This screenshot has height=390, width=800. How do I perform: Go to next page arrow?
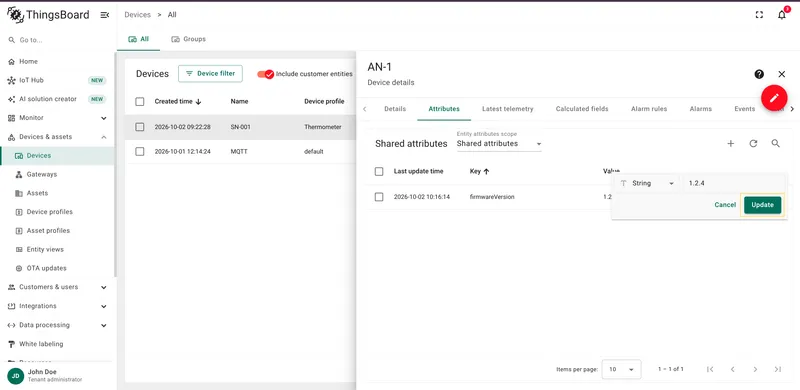(755, 369)
